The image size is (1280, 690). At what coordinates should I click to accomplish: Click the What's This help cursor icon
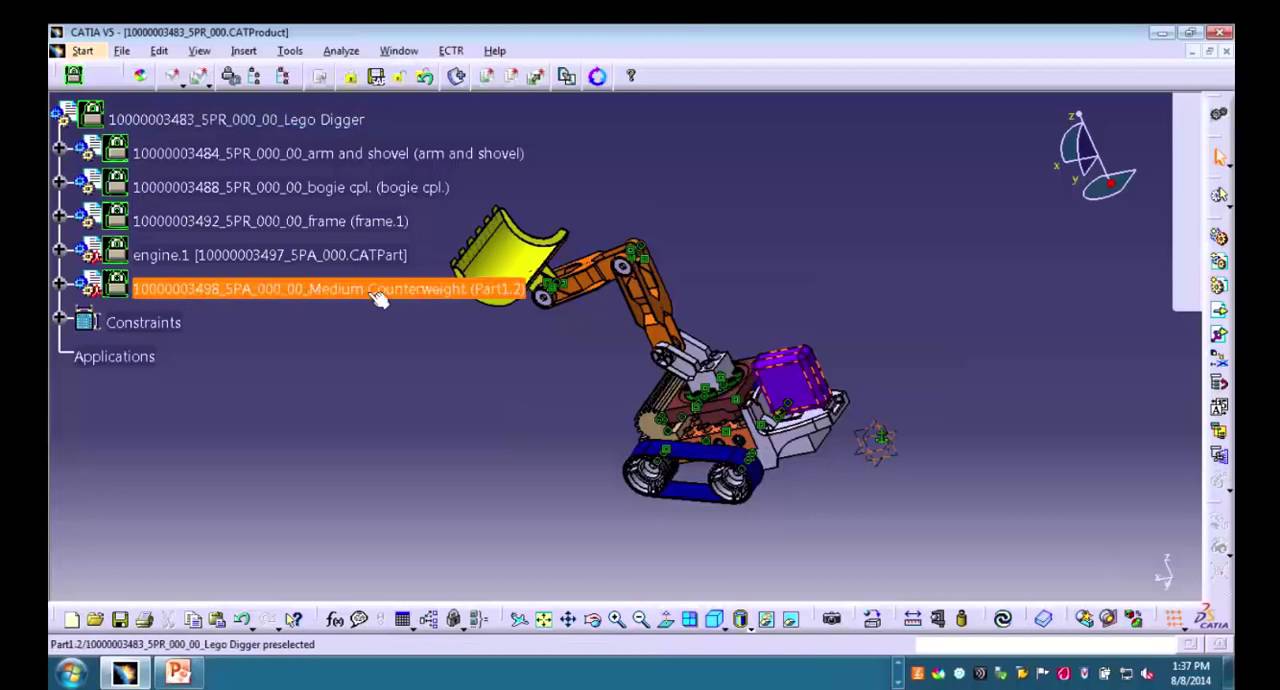click(x=293, y=620)
